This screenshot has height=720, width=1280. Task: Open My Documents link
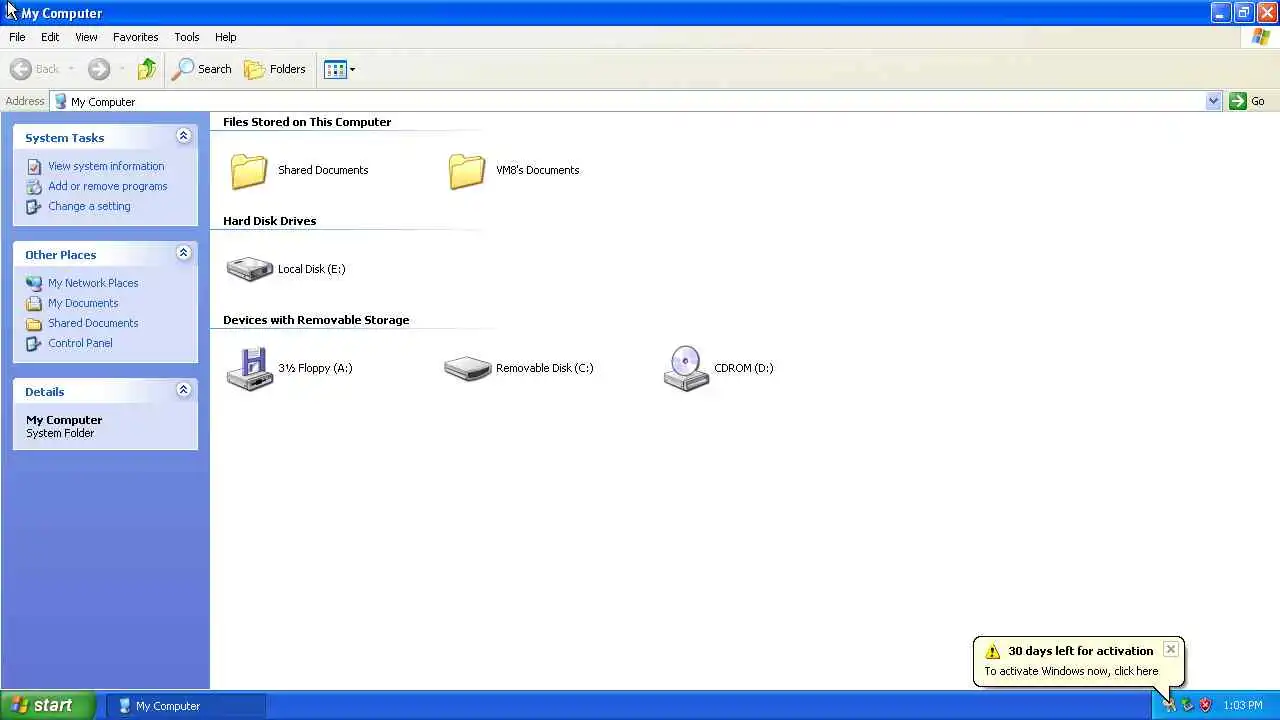coord(83,303)
